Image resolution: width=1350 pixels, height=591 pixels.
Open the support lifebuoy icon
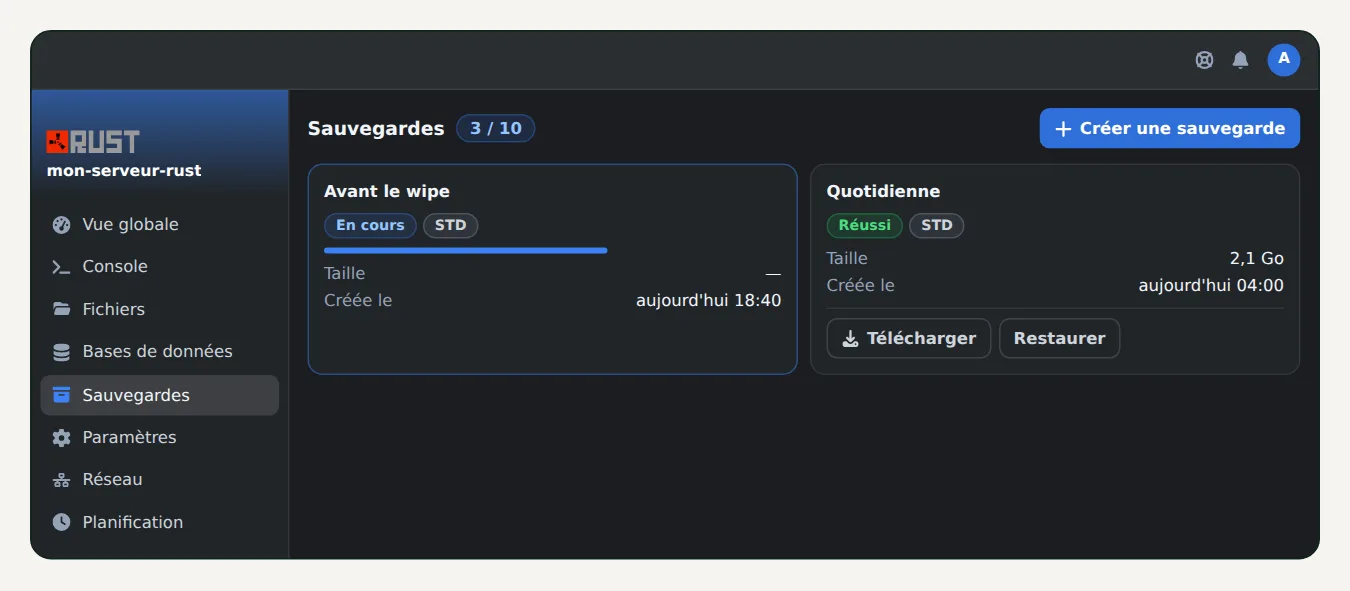[1204, 60]
